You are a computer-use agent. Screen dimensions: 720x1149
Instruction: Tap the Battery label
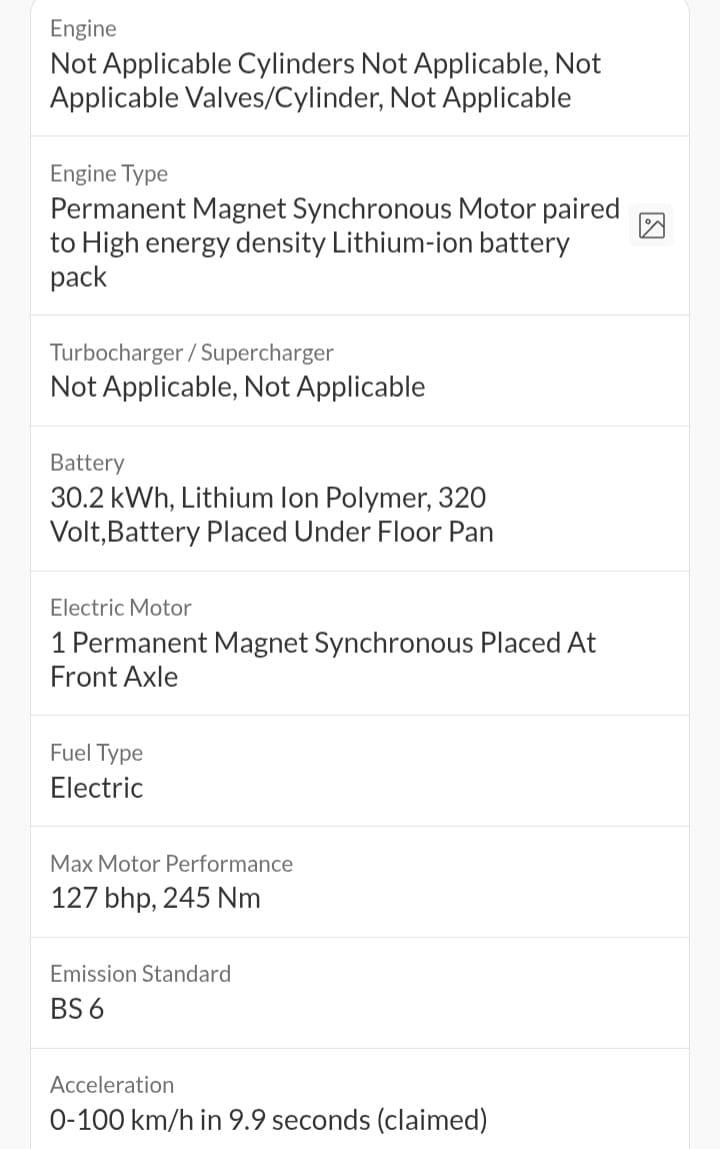point(87,463)
